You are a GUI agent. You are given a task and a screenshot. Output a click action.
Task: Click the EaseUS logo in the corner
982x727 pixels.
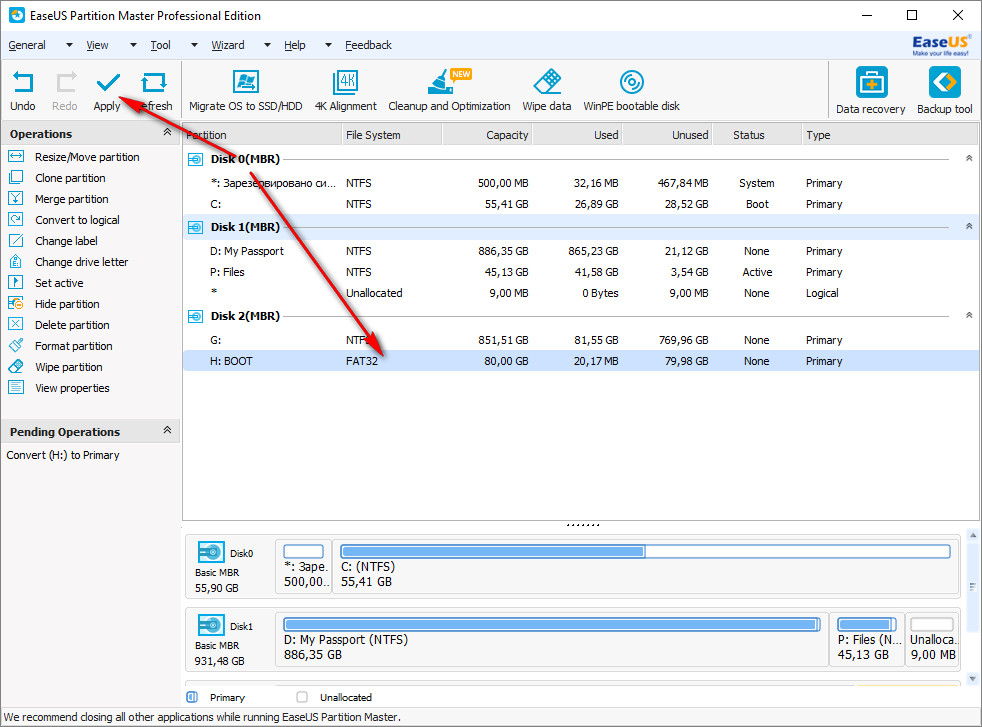pos(941,45)
